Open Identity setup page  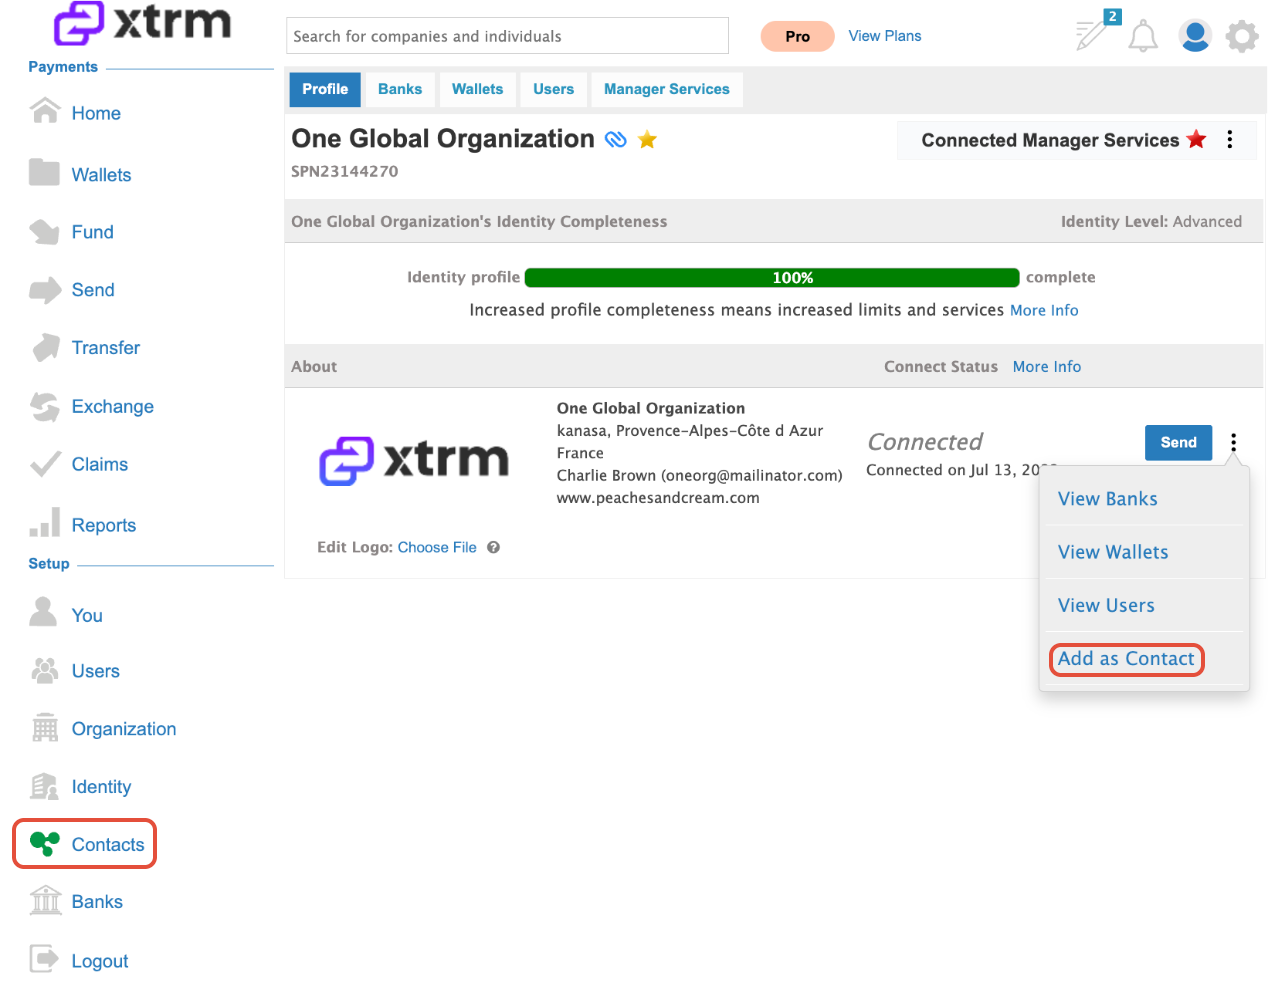click(101, 787)
